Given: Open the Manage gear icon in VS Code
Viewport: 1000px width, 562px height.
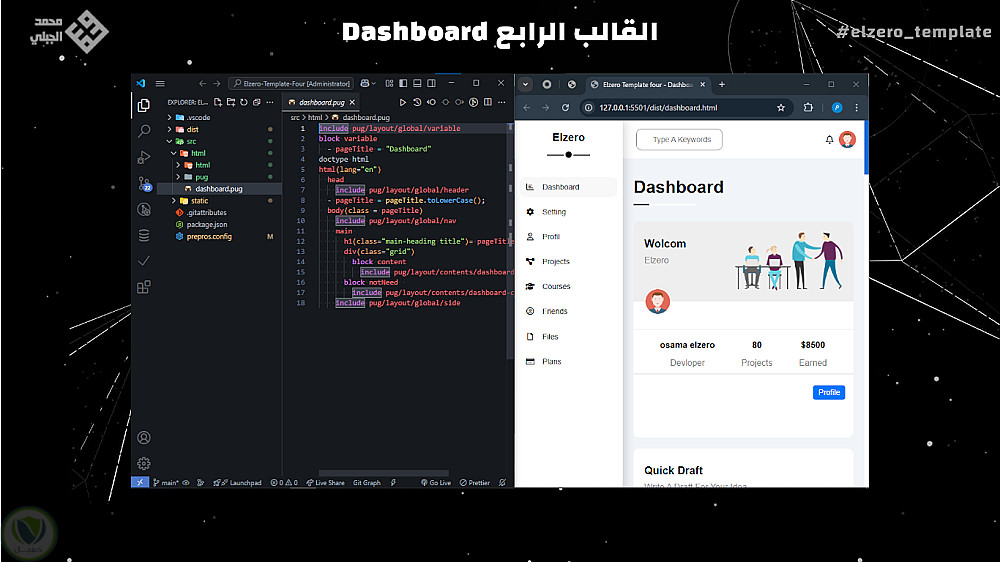Looking at the screenshot, I should [143, 464].
